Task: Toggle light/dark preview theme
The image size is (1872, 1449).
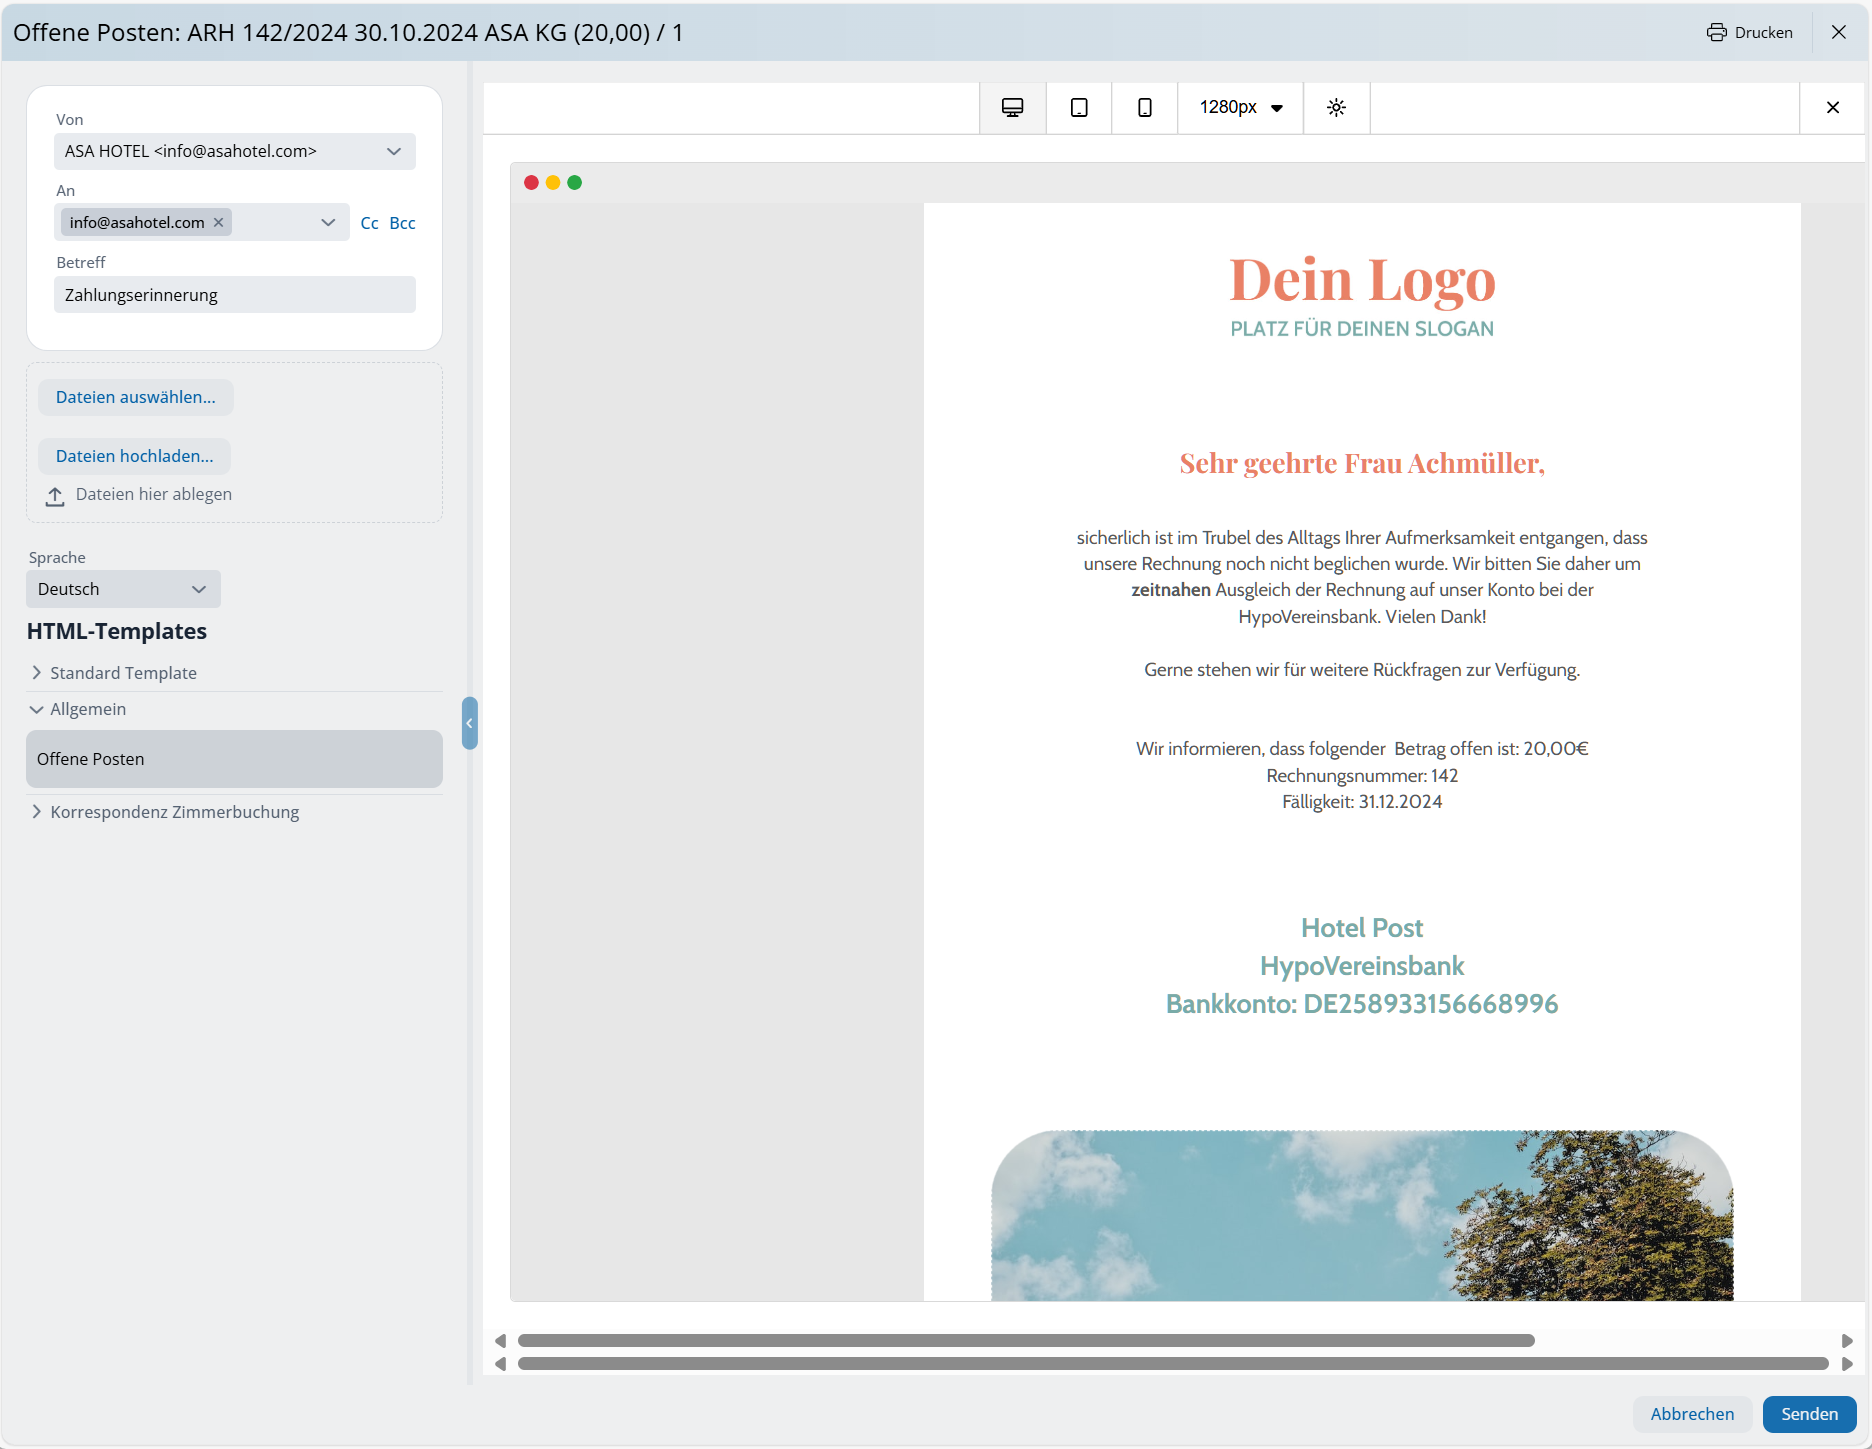Action: (x=1336, y=108)
